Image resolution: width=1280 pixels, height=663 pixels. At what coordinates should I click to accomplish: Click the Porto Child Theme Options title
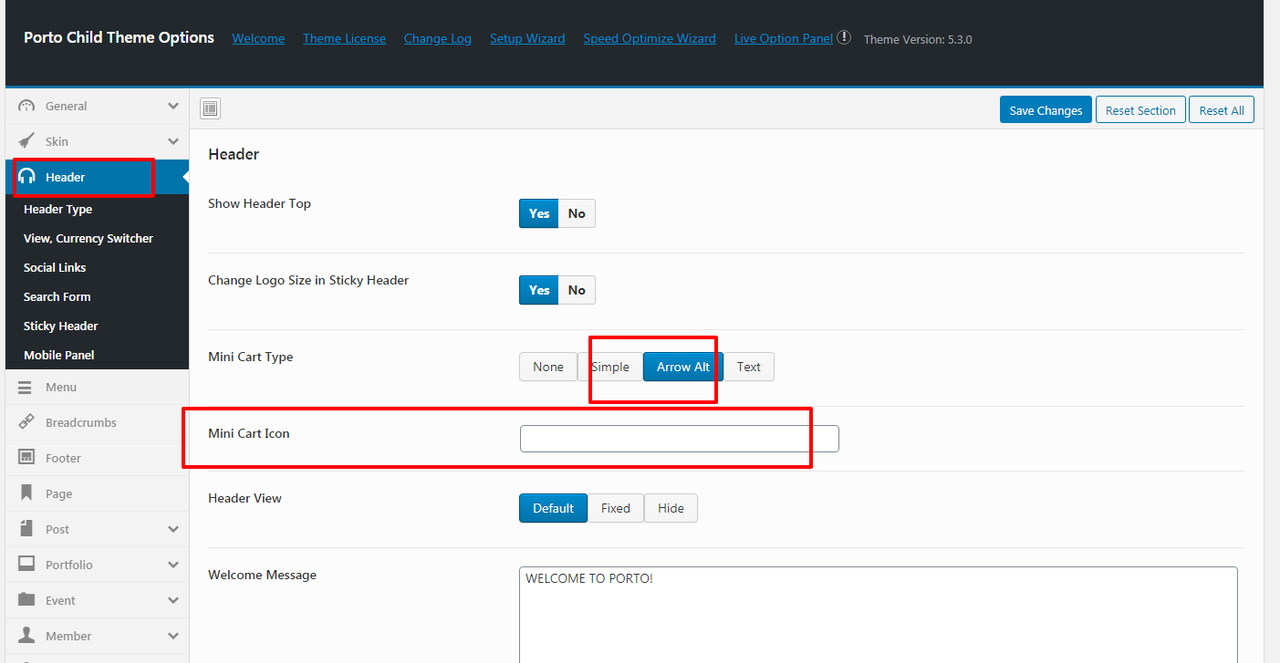tap(119, 37)
